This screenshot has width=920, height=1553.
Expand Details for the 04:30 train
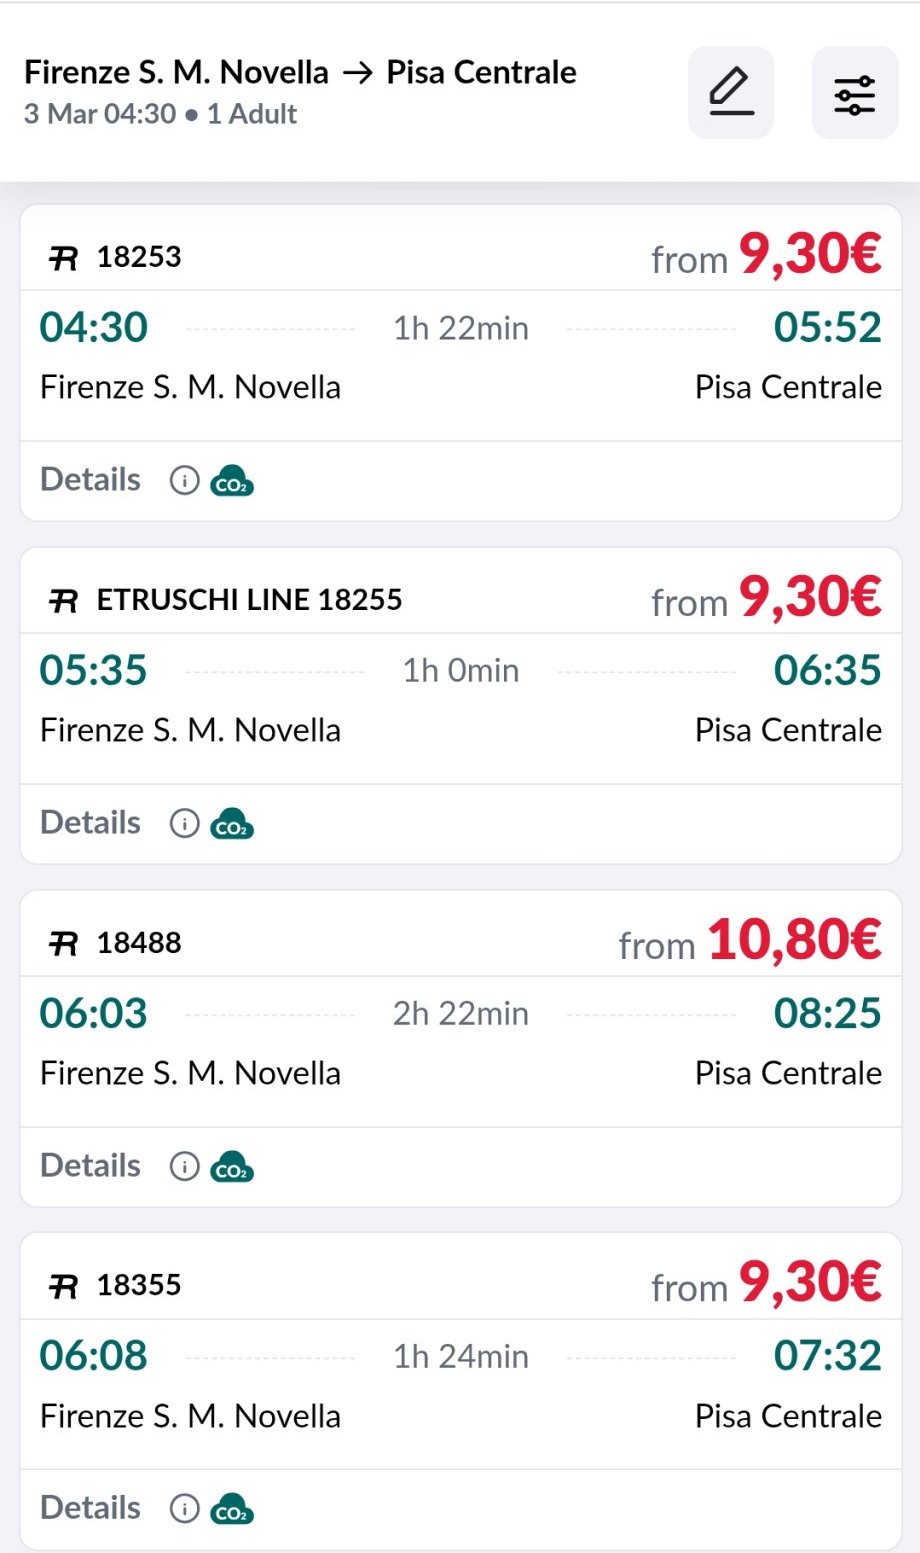click(90, 480)
